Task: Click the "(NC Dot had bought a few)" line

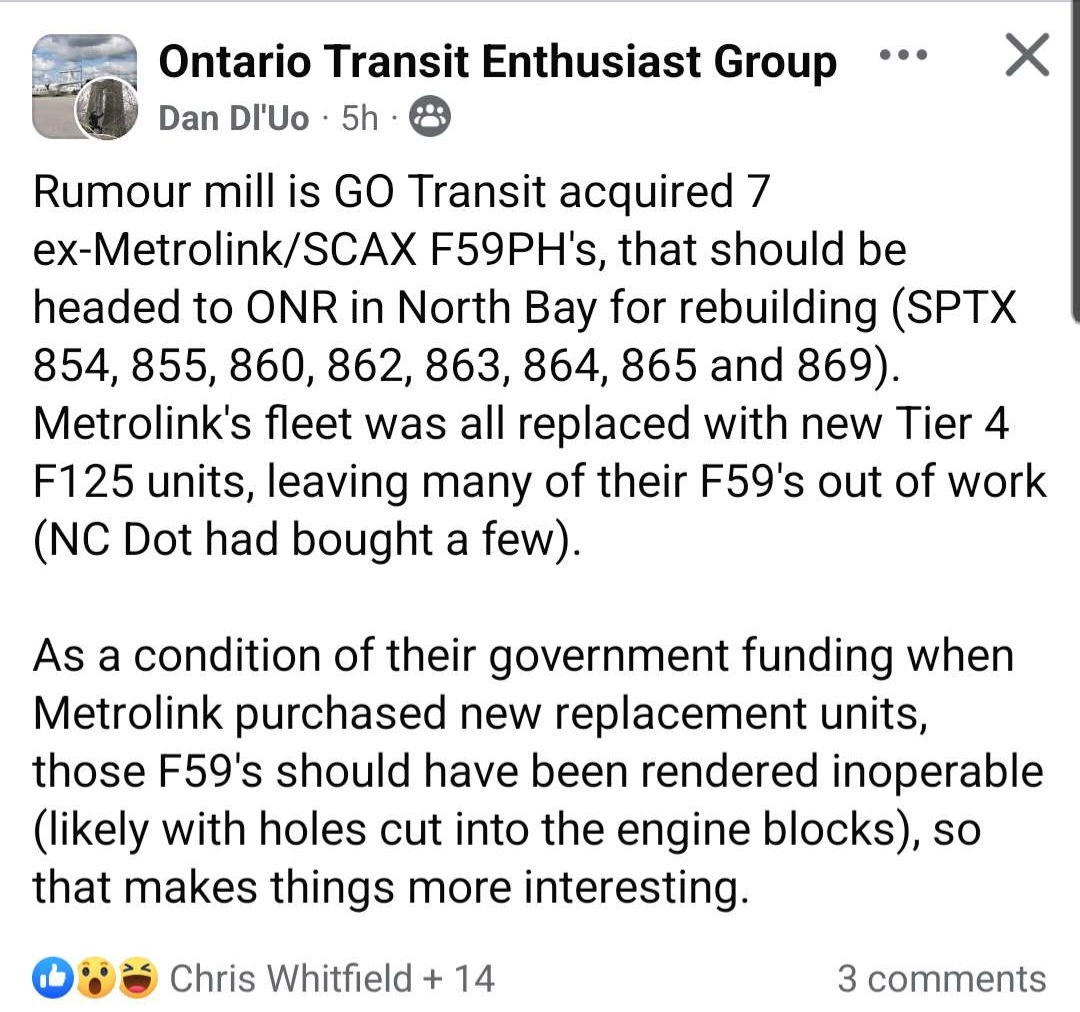Action: [307, 540]
